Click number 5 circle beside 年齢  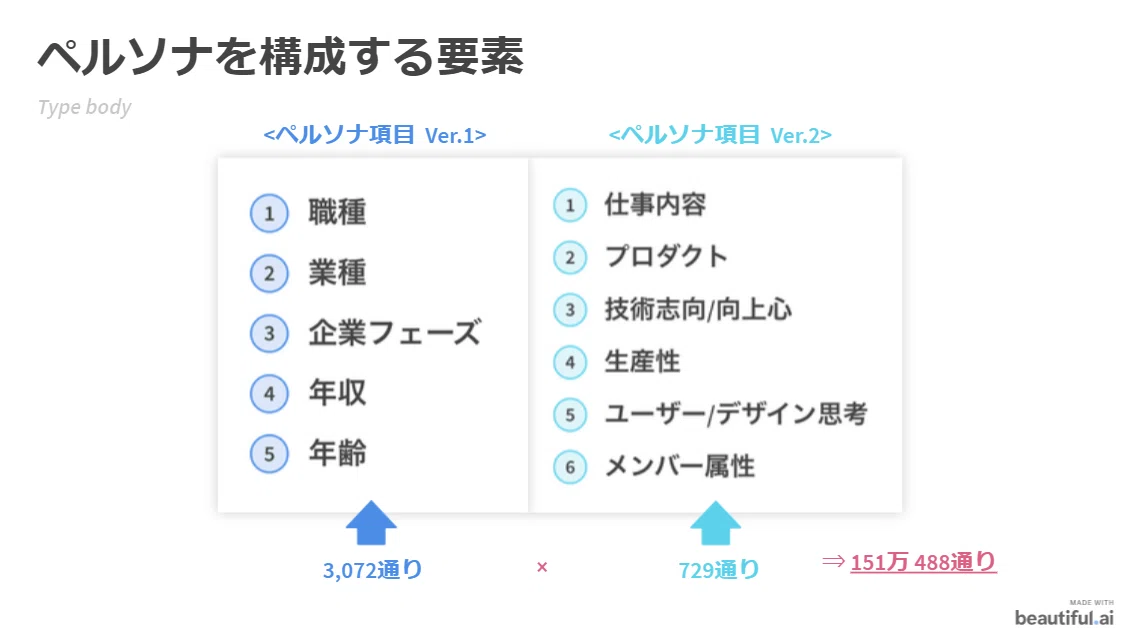(269, 454)
